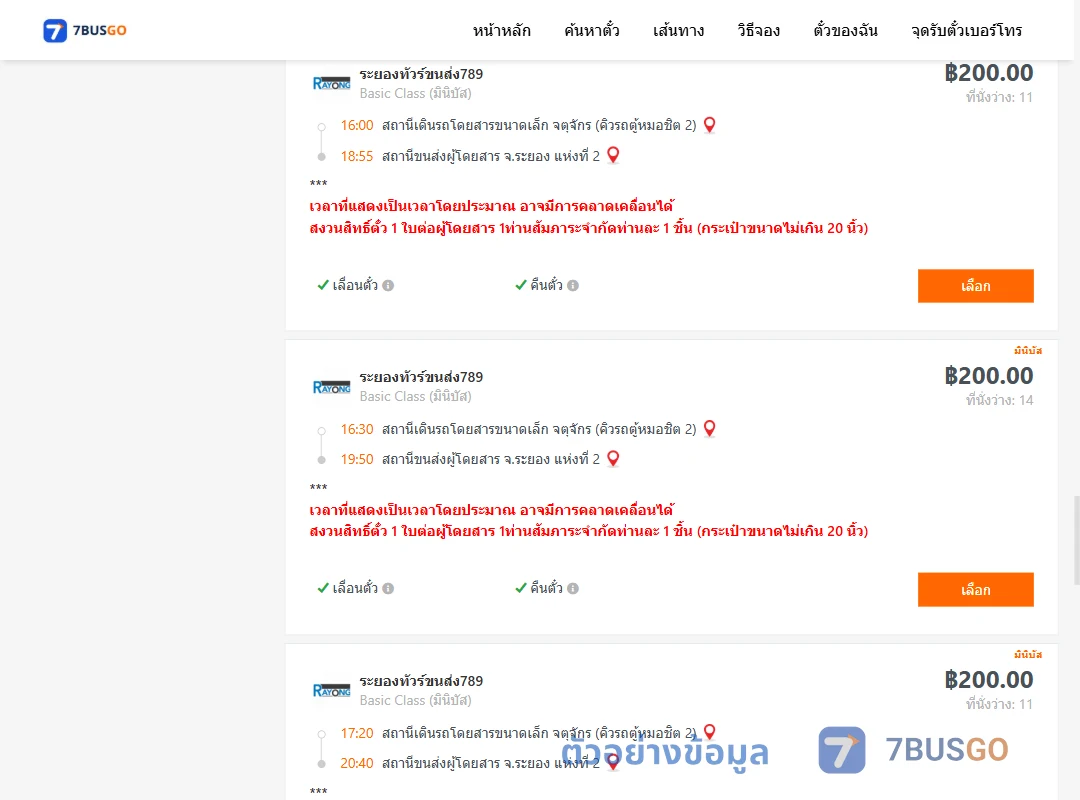Click ฿200.00 price on the 16:30 trip
This screenshot has width=1080, height=800.
pyautogui.click(x=989, y=376)
